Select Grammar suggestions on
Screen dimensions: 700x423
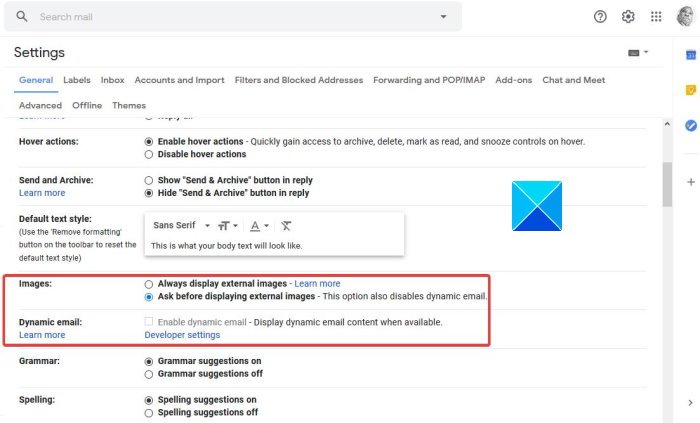(x=149, y=361)
